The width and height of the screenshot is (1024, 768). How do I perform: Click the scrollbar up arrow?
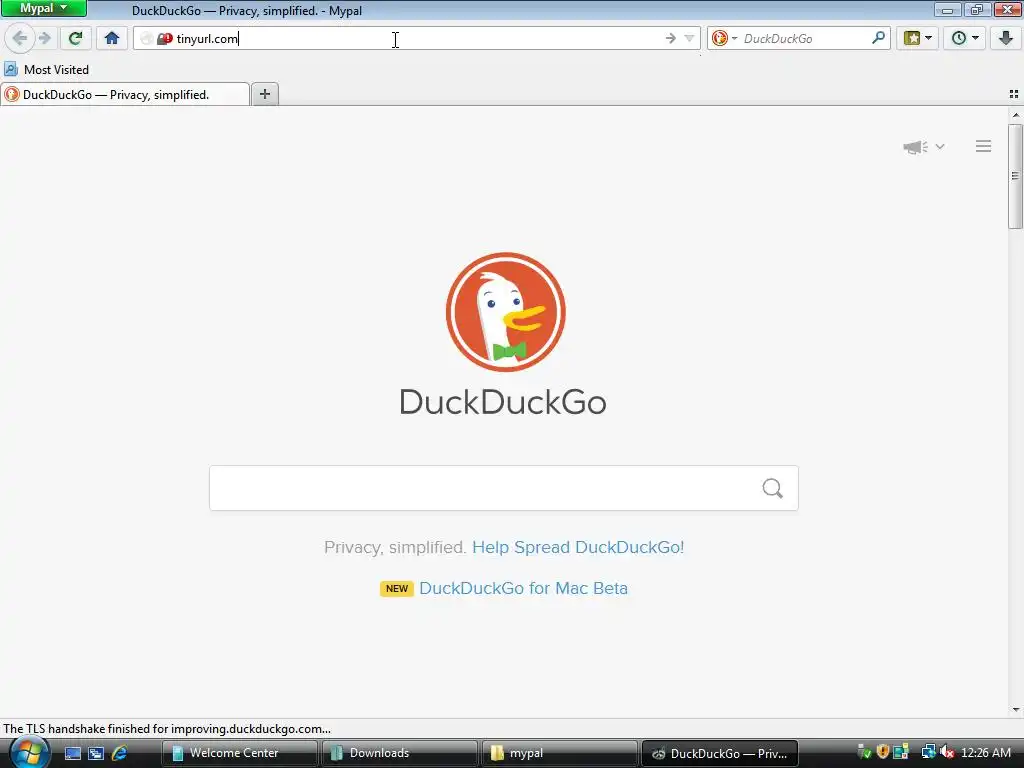pyautogui.click(x=1016, y=116)
